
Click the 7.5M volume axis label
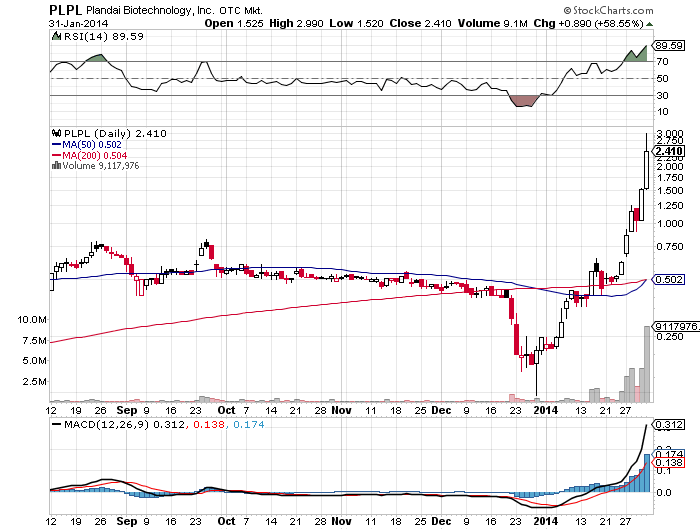(34, 341)
